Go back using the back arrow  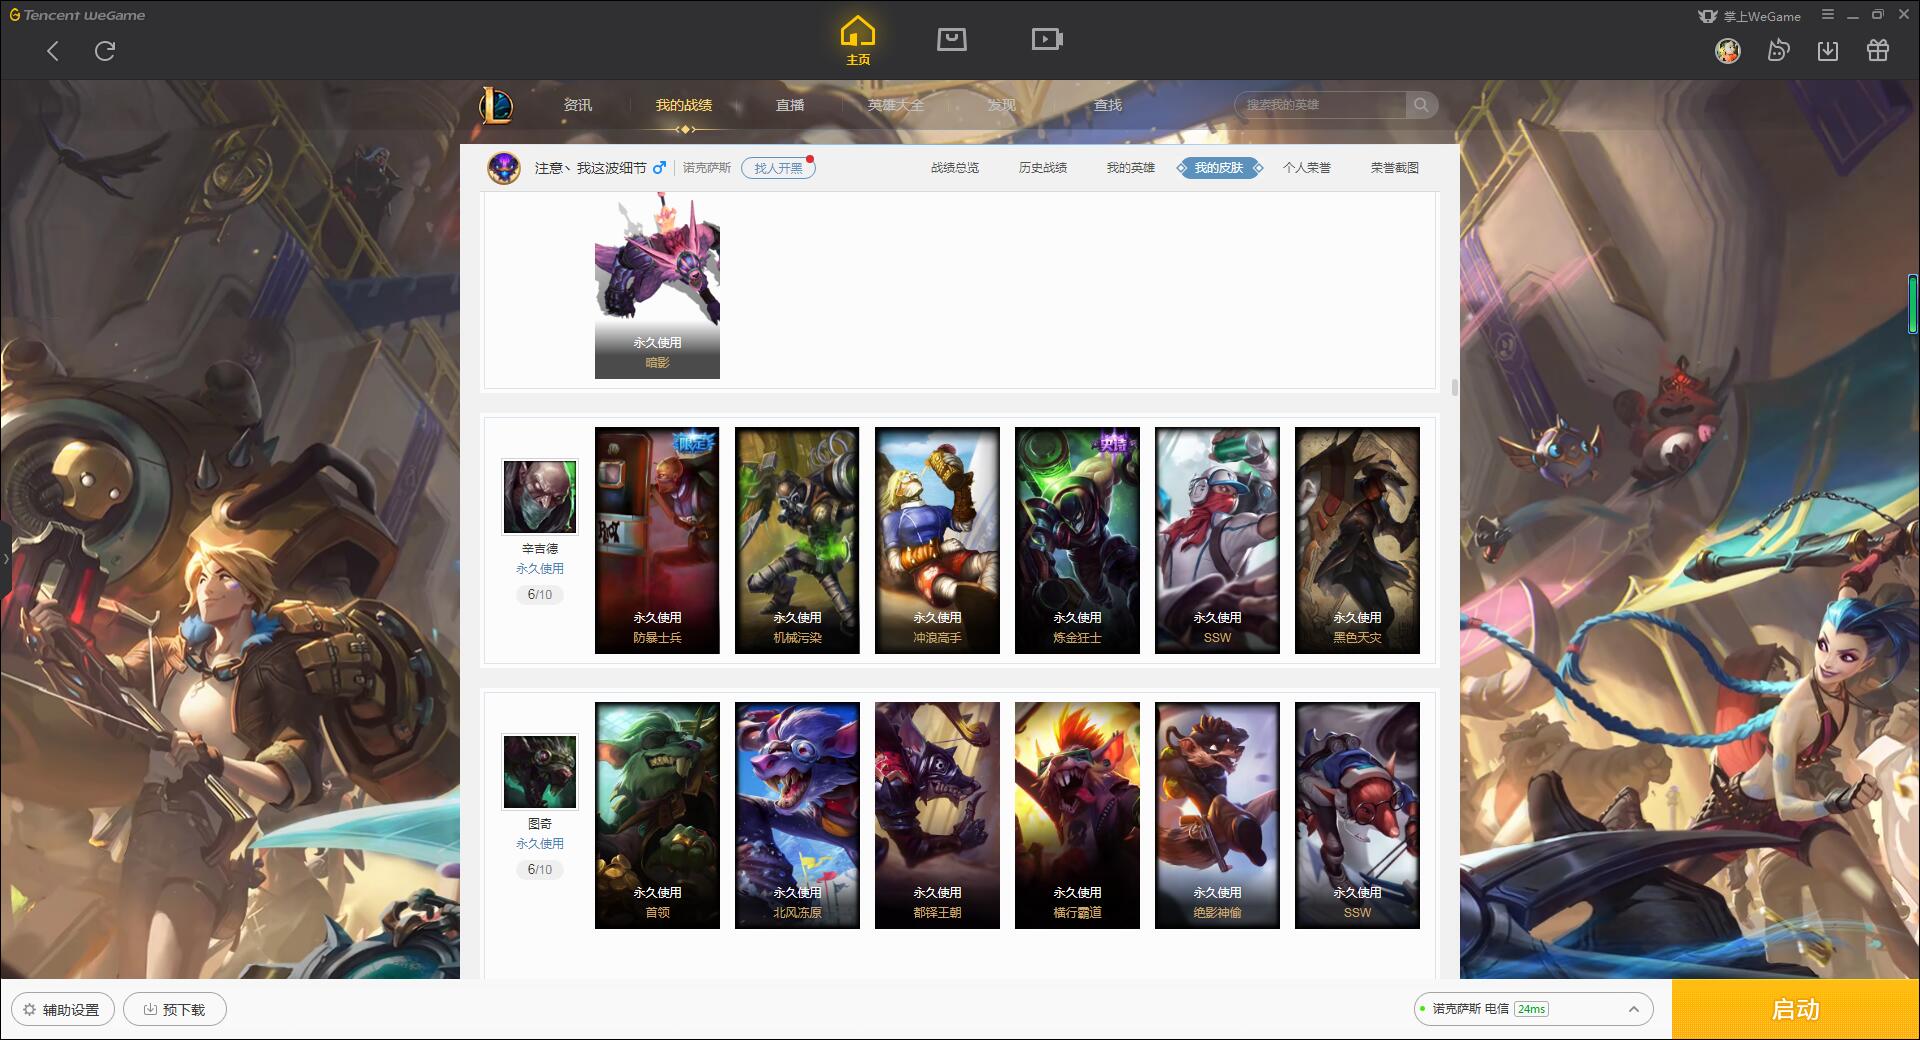tap(53, 51)
